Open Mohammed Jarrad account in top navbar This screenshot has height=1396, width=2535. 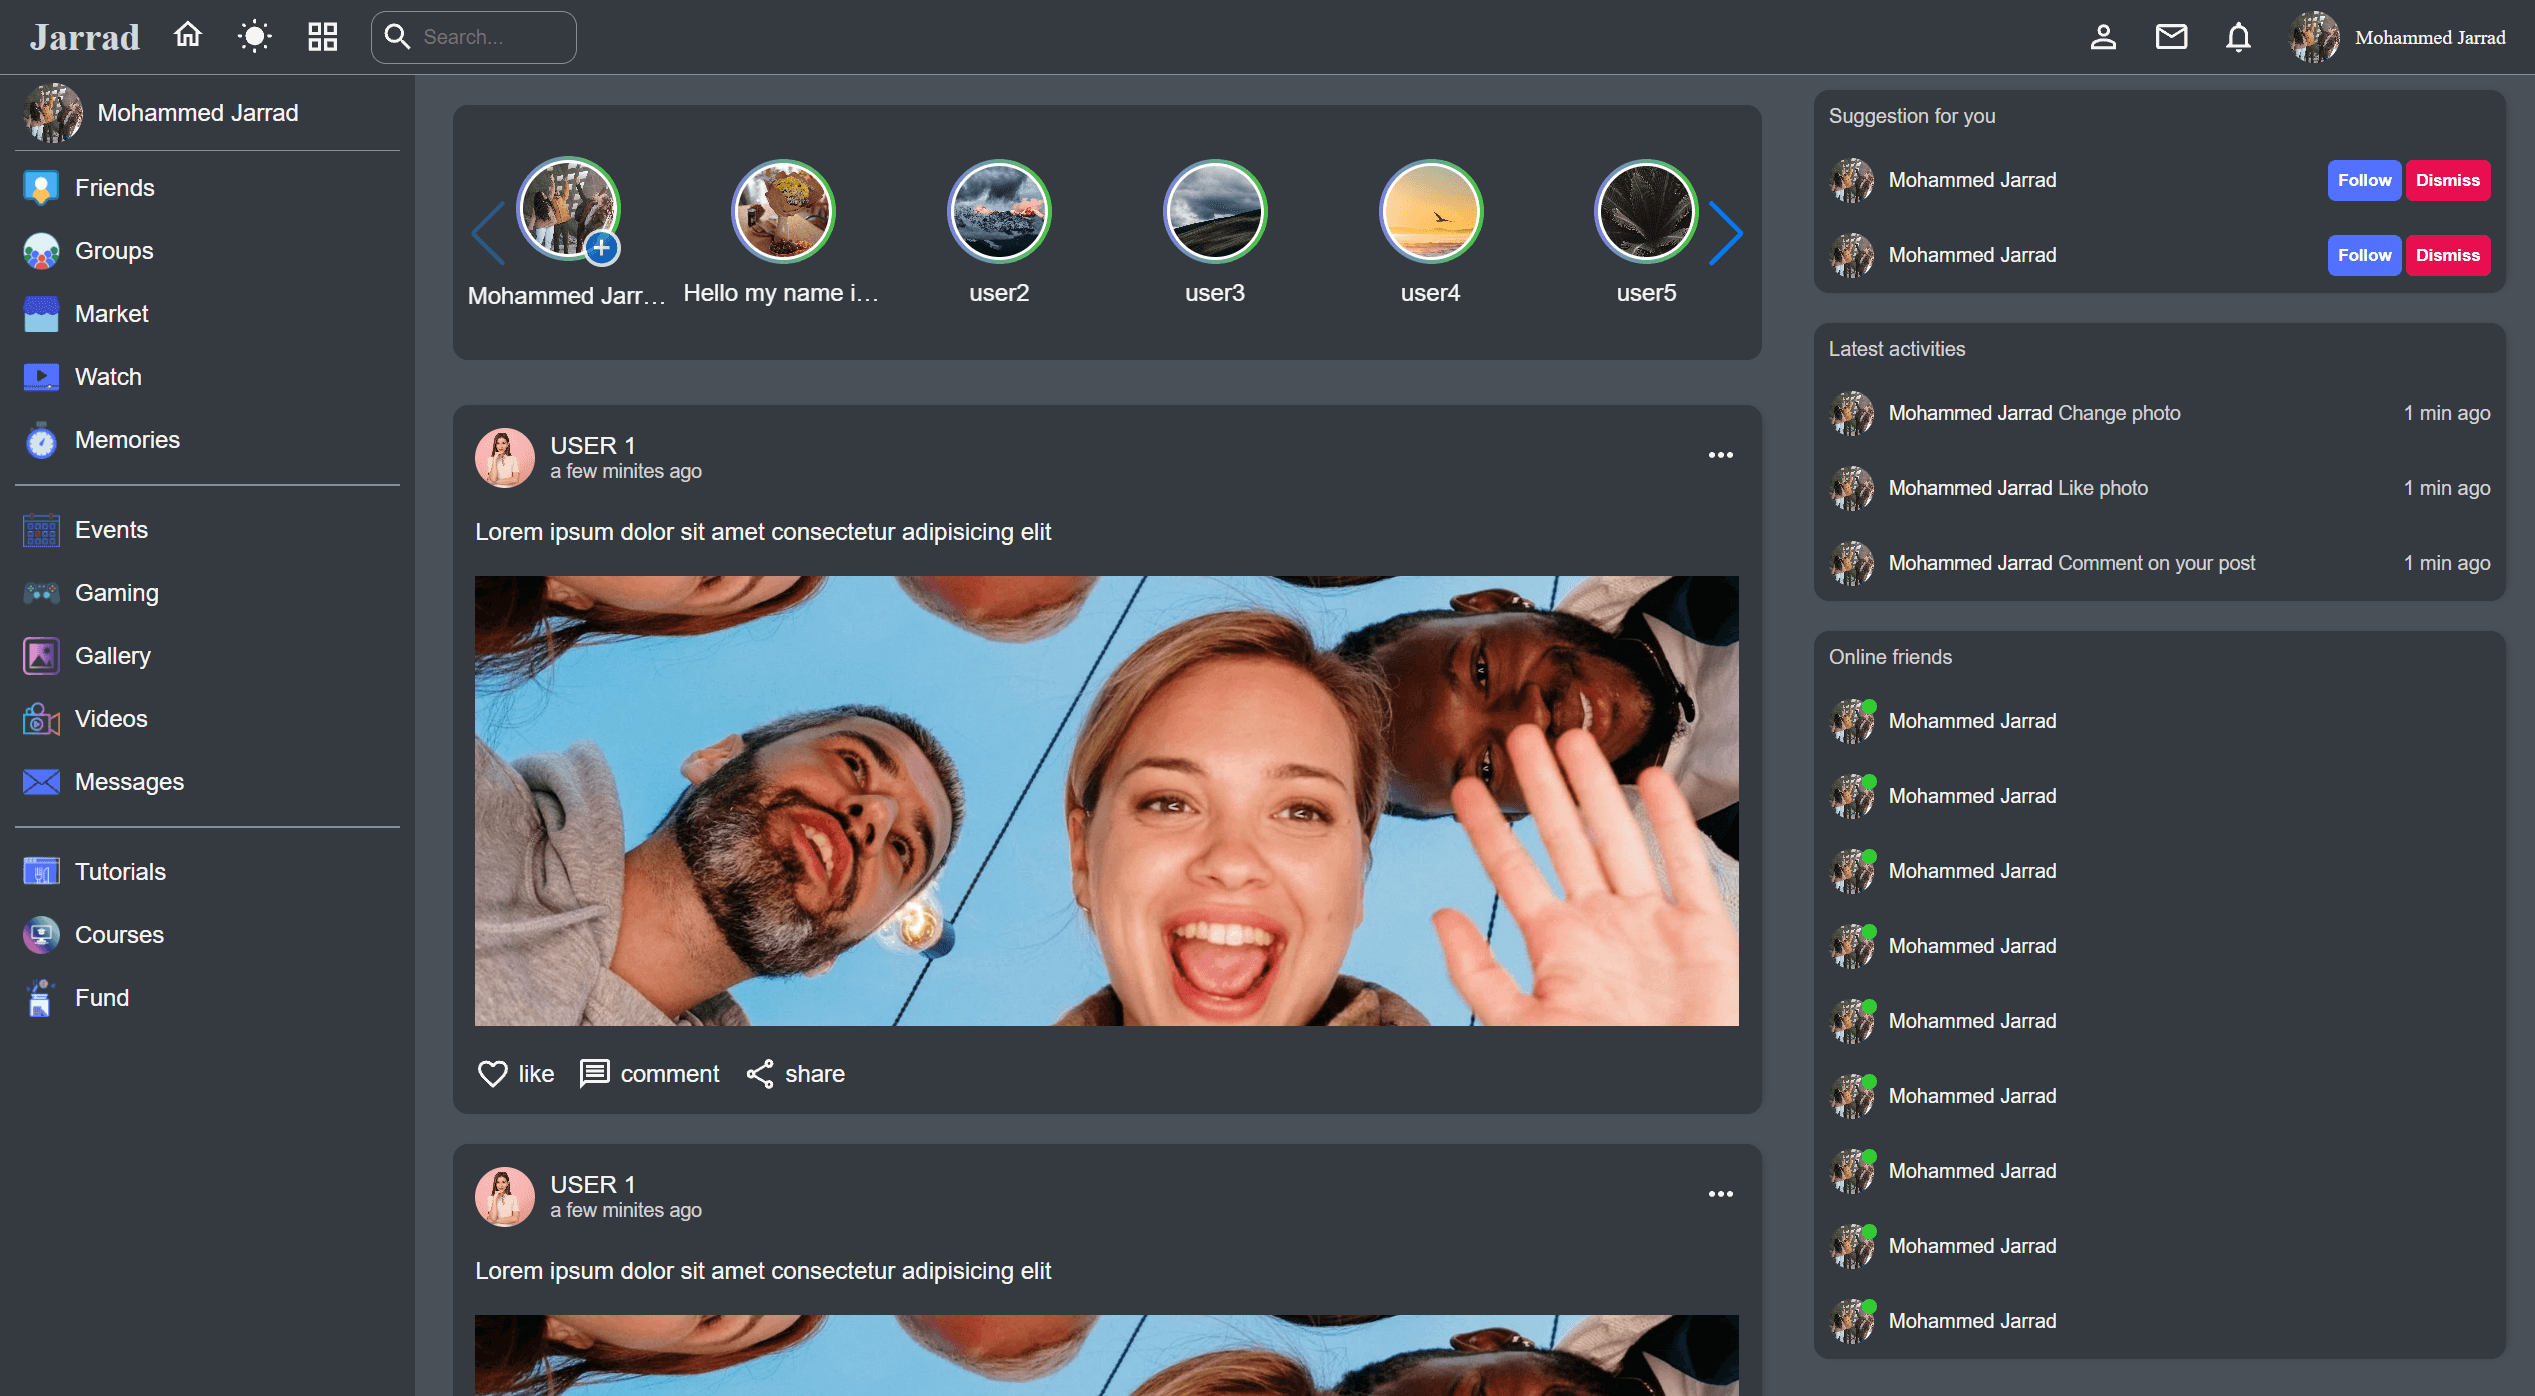tap(2398, 37)
